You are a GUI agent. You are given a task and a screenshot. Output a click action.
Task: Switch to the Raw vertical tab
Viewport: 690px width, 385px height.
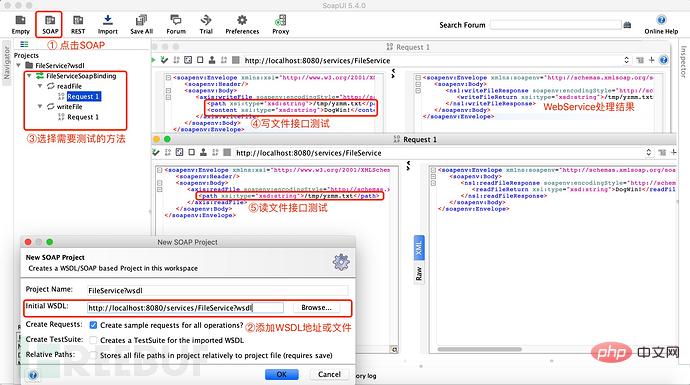point(419,273)
